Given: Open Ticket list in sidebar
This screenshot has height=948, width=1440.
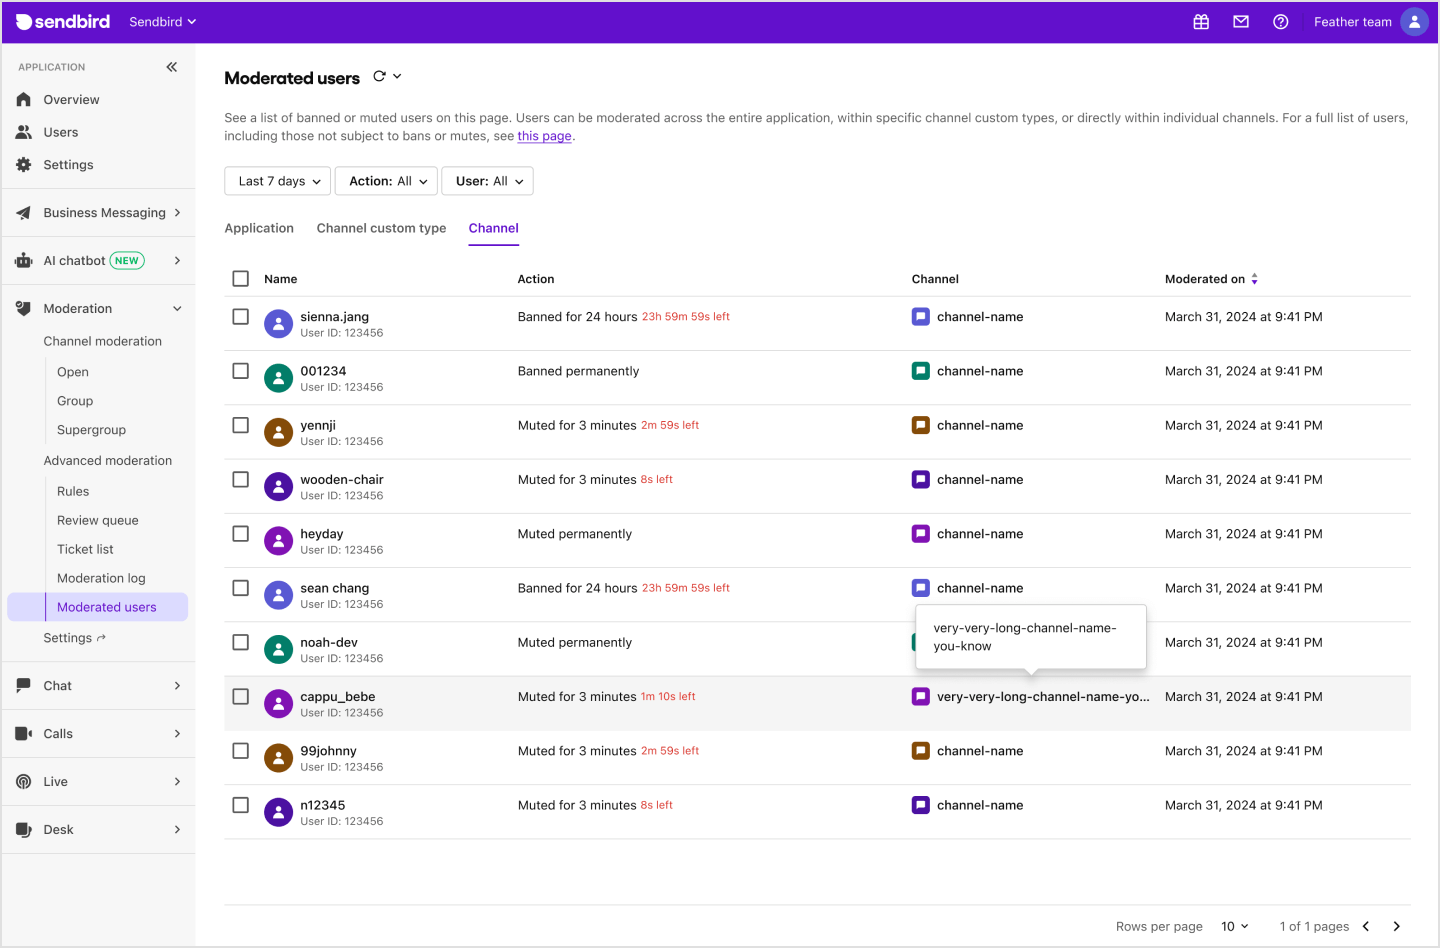Looking at the screenshot, I should 85,549.
